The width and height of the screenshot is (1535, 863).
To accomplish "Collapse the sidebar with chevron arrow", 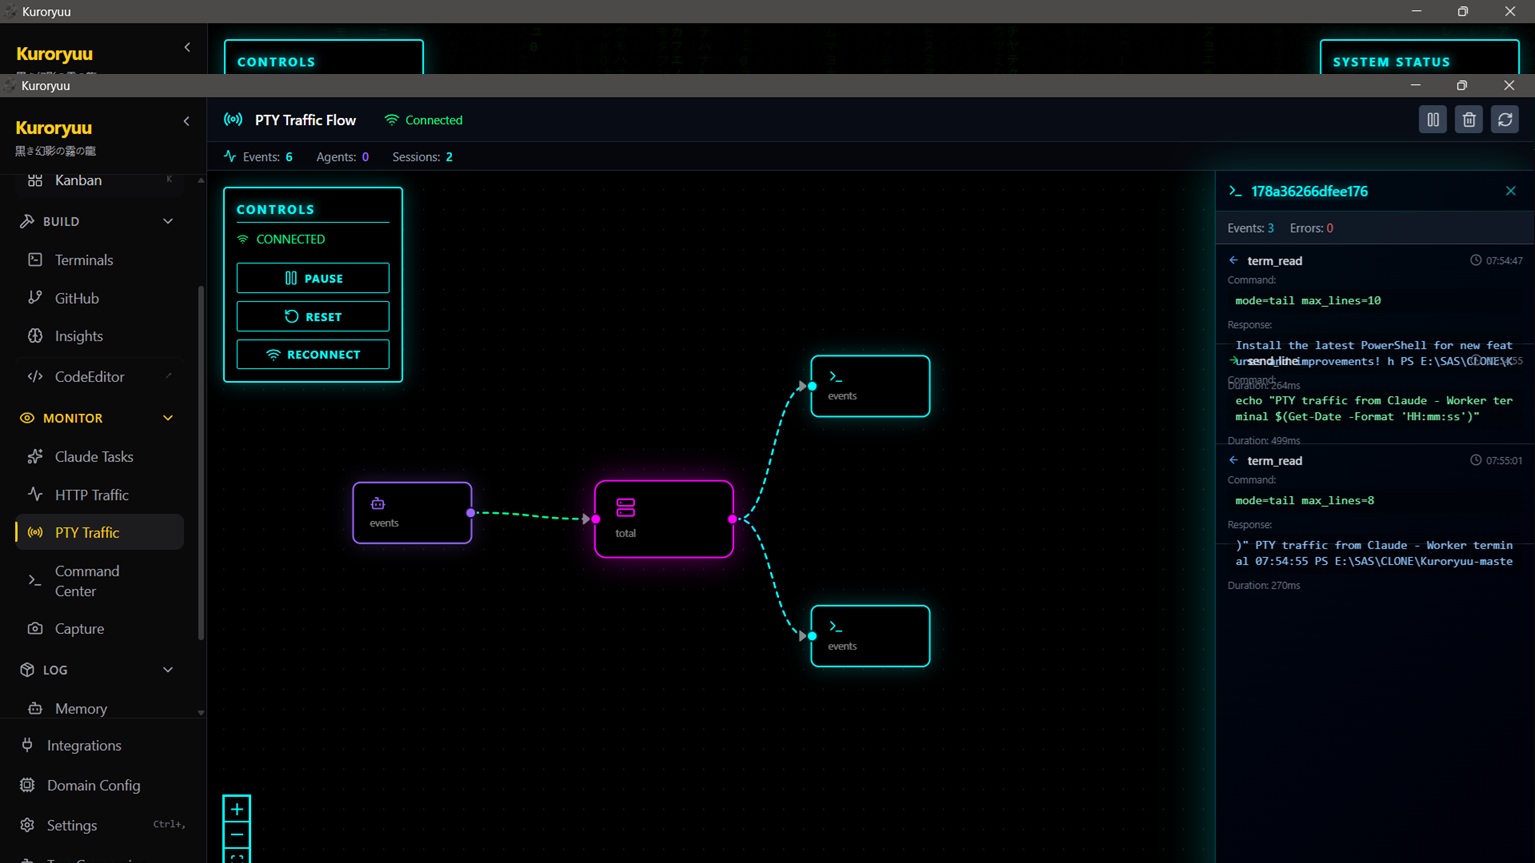I will [x=186, y=122].
